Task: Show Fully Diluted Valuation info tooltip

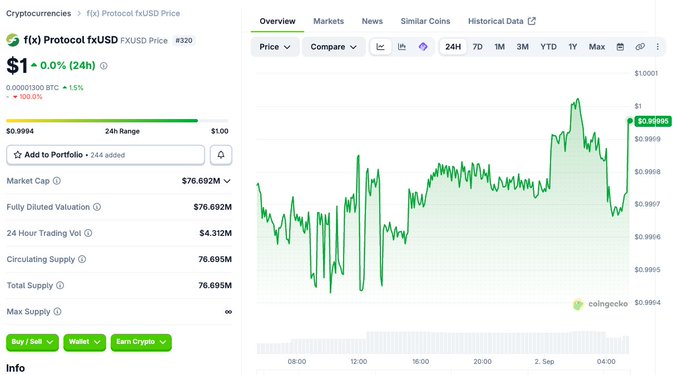Action: coord(97,207)
